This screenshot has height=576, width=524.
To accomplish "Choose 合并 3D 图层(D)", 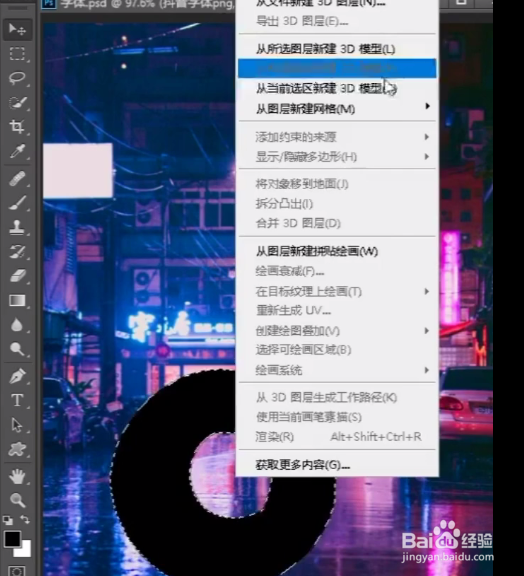I will 337,223.
